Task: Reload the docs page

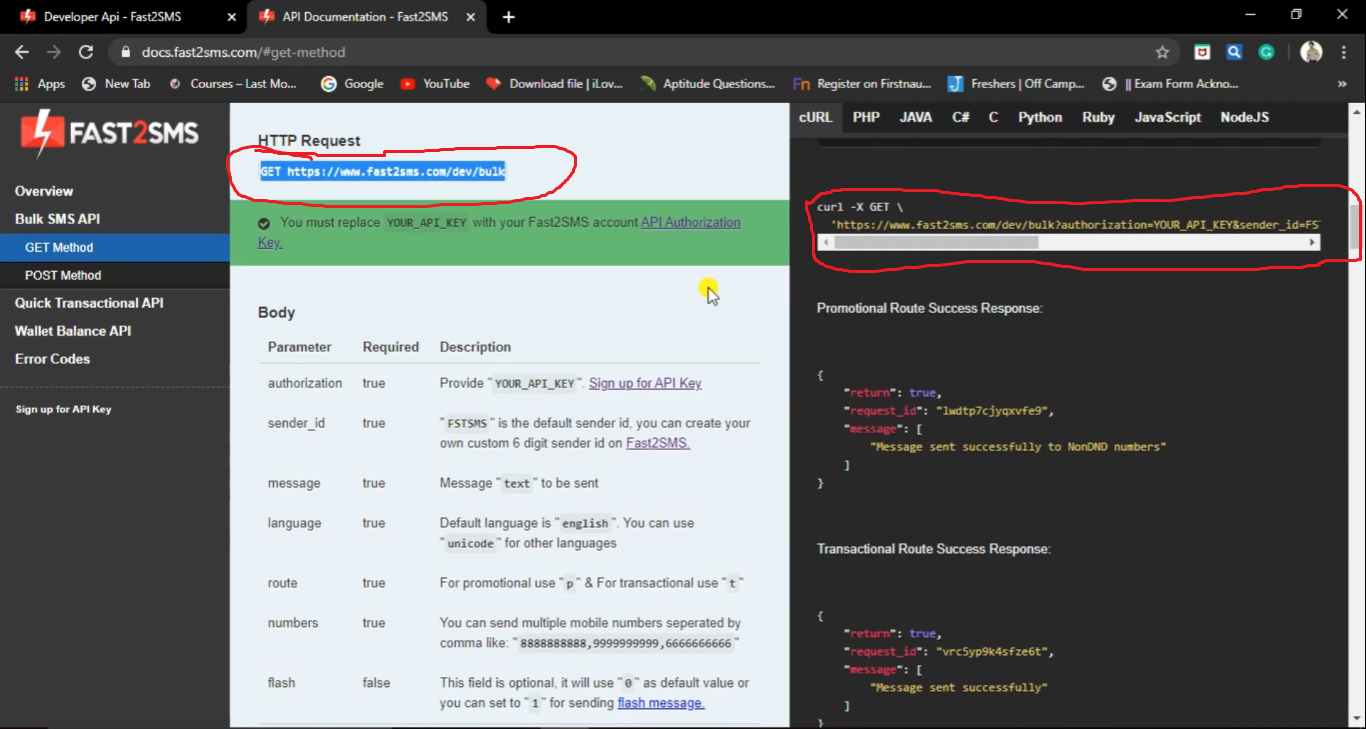Action: coord(87,51)
